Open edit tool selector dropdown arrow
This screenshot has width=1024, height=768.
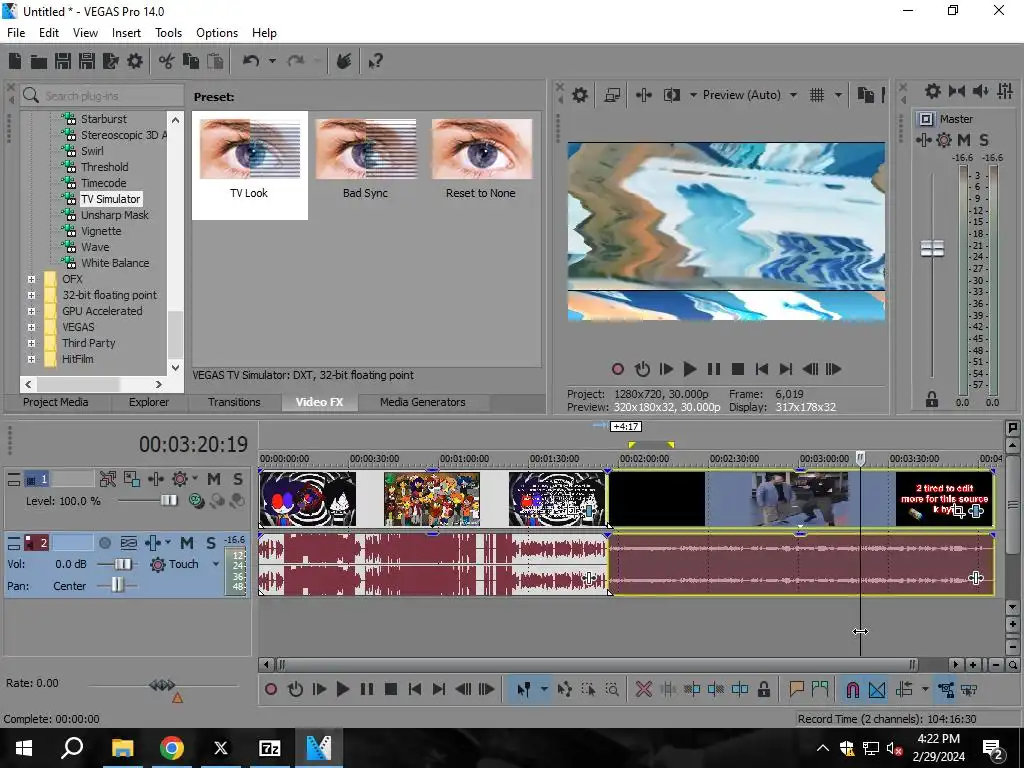543,689
